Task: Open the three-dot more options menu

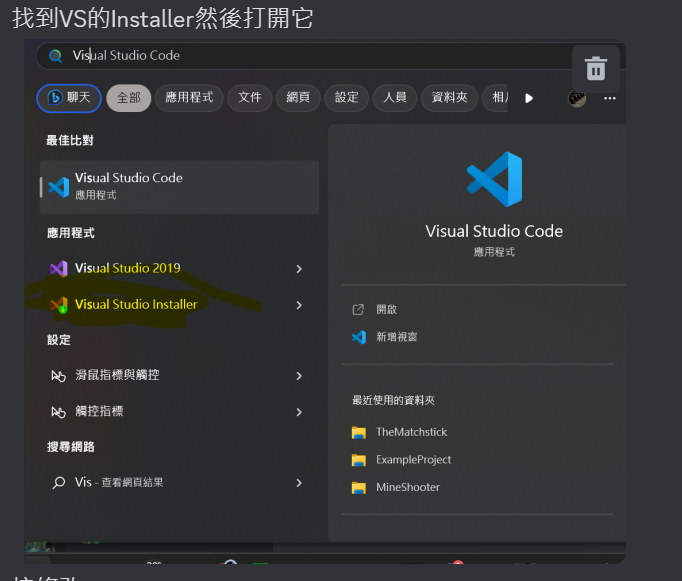Action: pos(609,98)
